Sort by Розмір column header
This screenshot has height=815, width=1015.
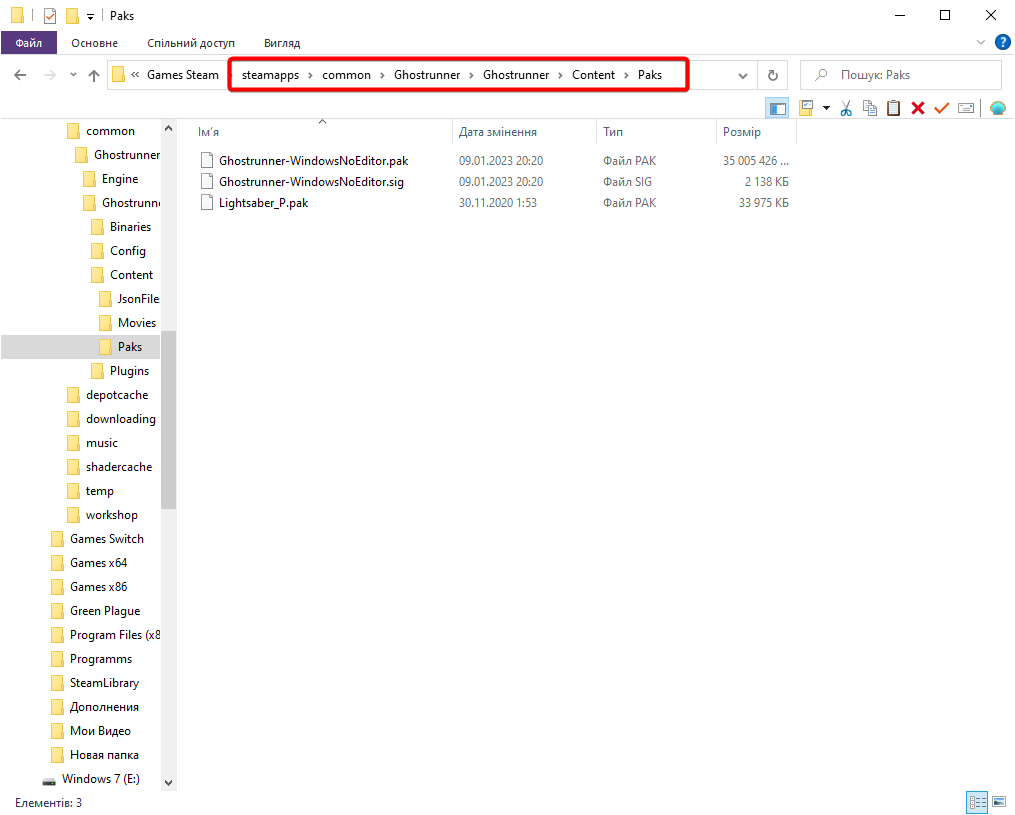756,132
